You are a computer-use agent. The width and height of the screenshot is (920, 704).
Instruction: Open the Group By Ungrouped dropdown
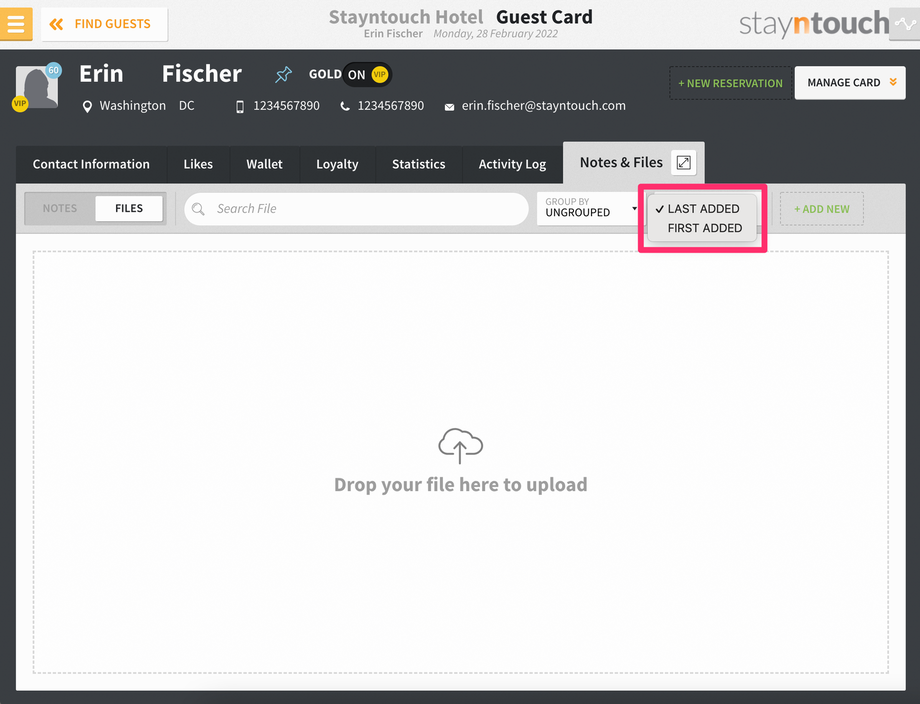pyautogui.click(x=590, y=208)
